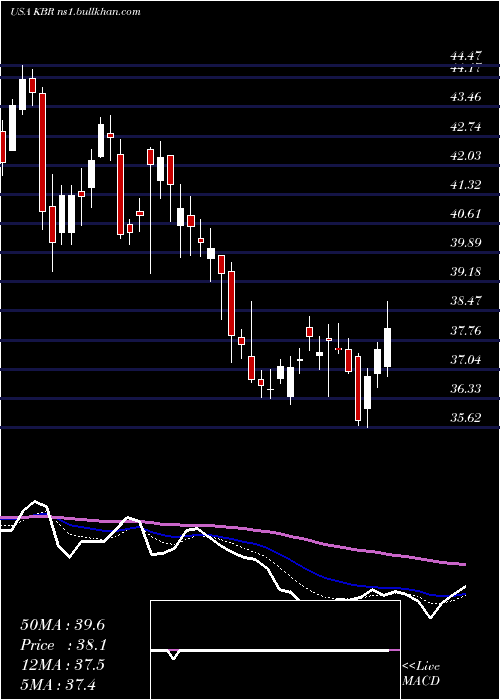Click the 36.33 price level label
Viewport: 500px width, 700px height.
[466, 388]
